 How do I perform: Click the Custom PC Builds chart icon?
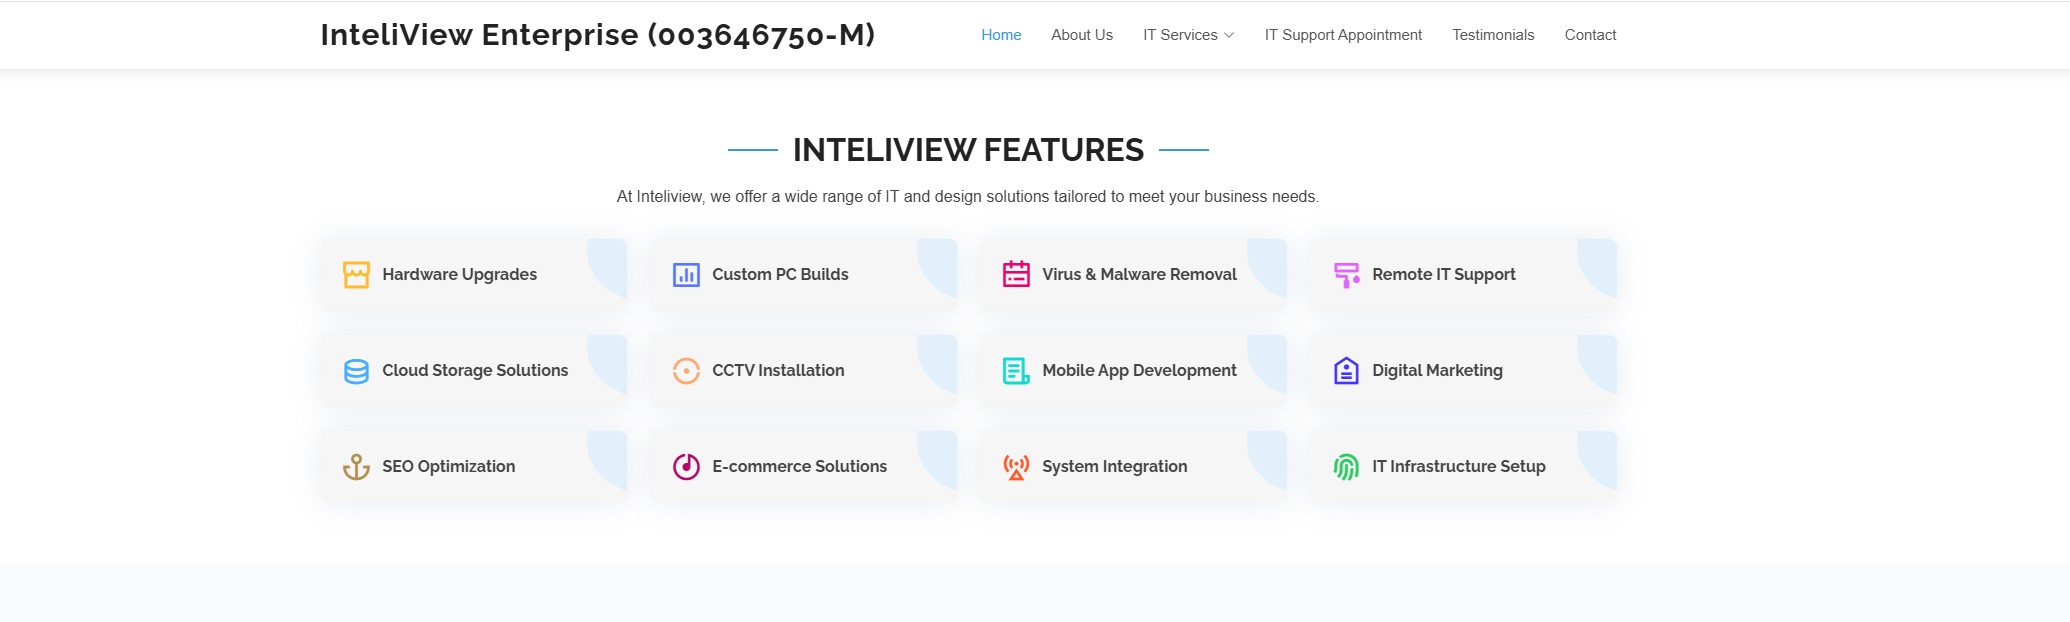[x=686, y=275]
